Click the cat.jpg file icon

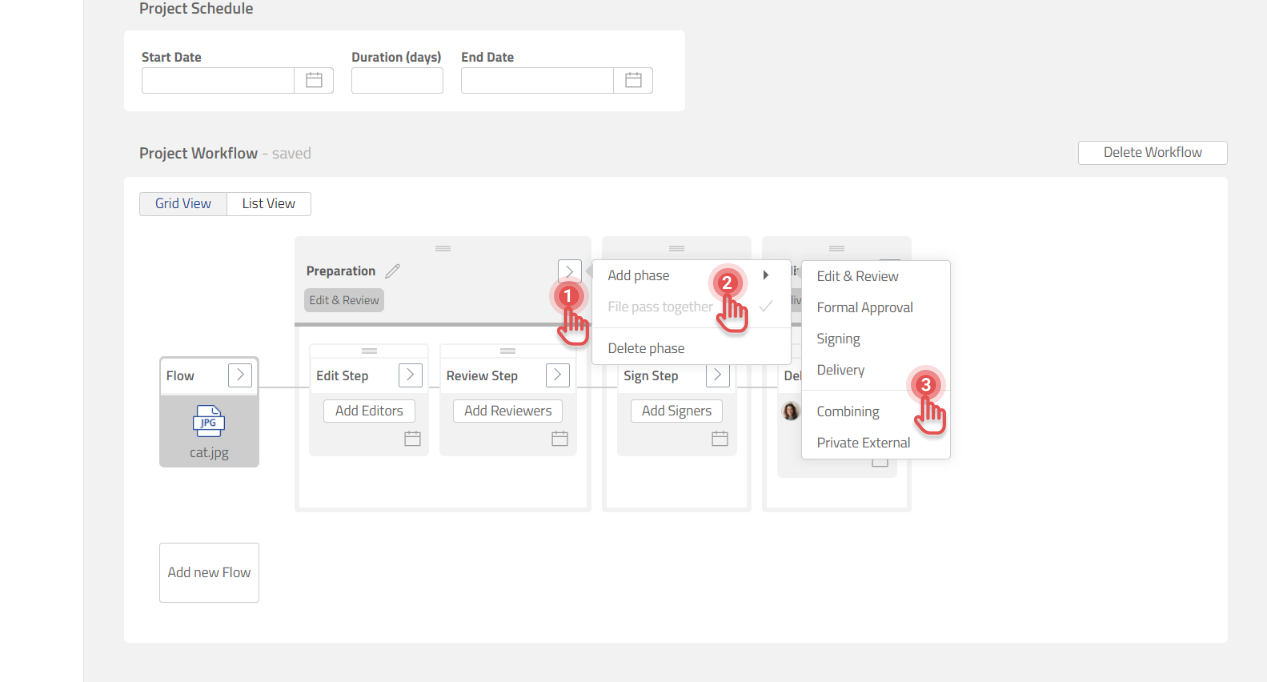click(x=209, y=421)
